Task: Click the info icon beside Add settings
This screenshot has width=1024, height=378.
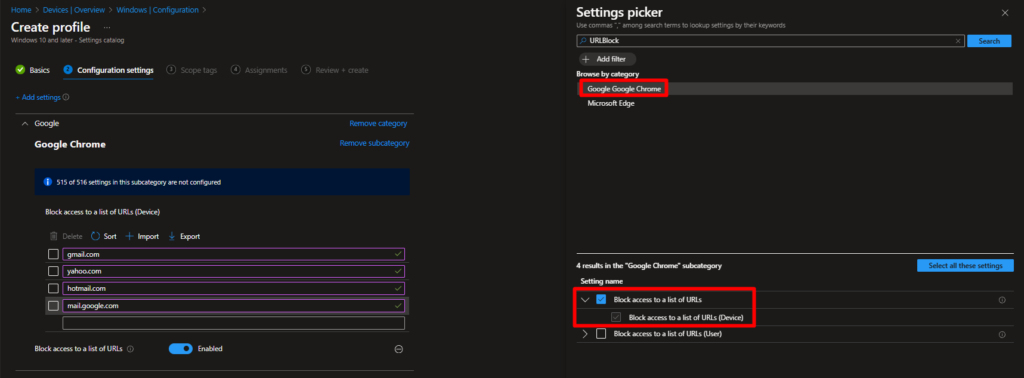Action: (x=66, y=97)
